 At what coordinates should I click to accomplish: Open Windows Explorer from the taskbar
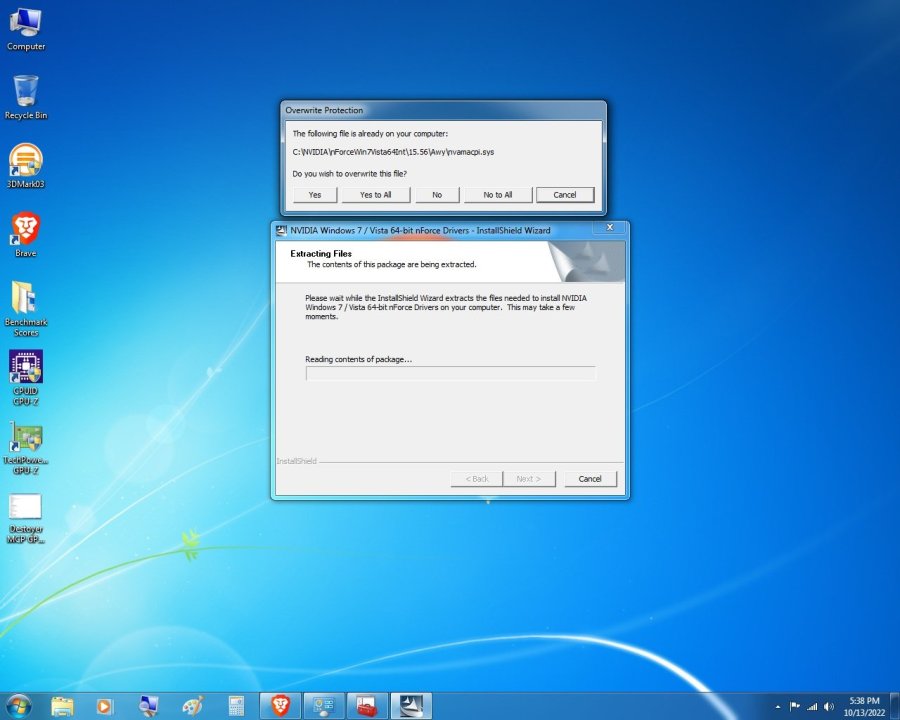click(61, 706)
